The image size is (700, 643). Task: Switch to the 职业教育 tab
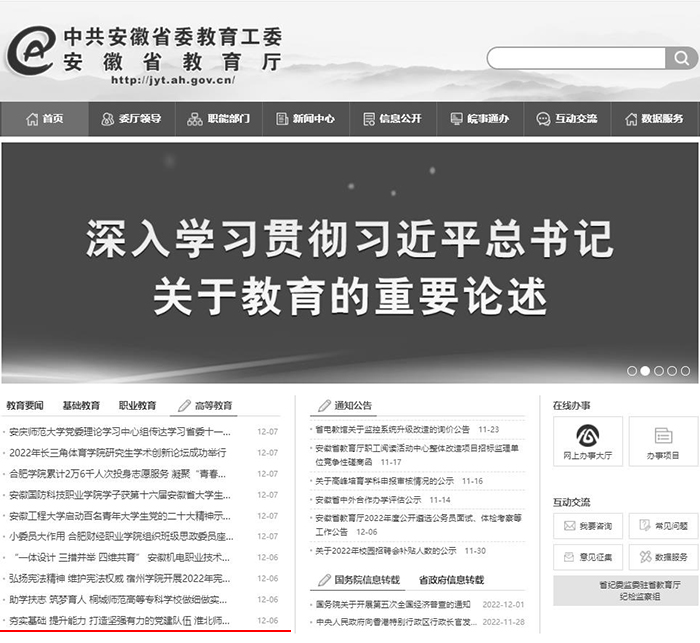point(137,406)
